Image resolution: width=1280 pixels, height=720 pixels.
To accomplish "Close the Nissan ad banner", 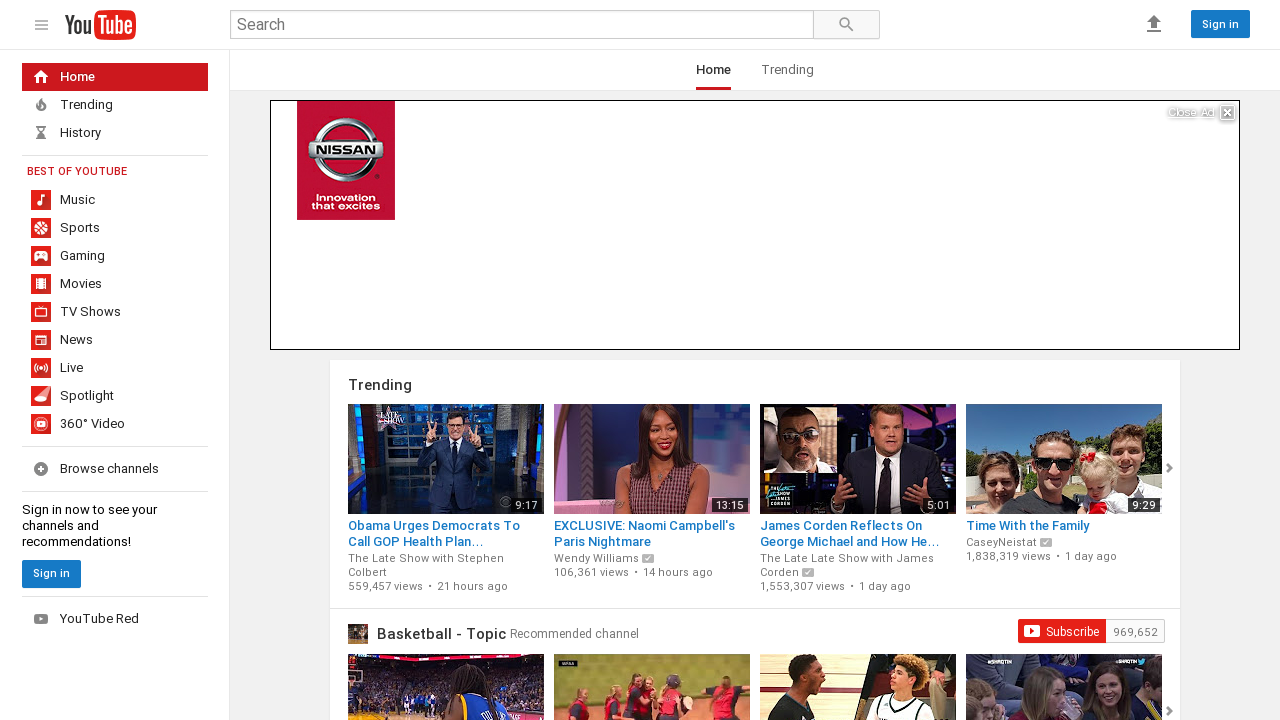I will [x=1227, y=113].
